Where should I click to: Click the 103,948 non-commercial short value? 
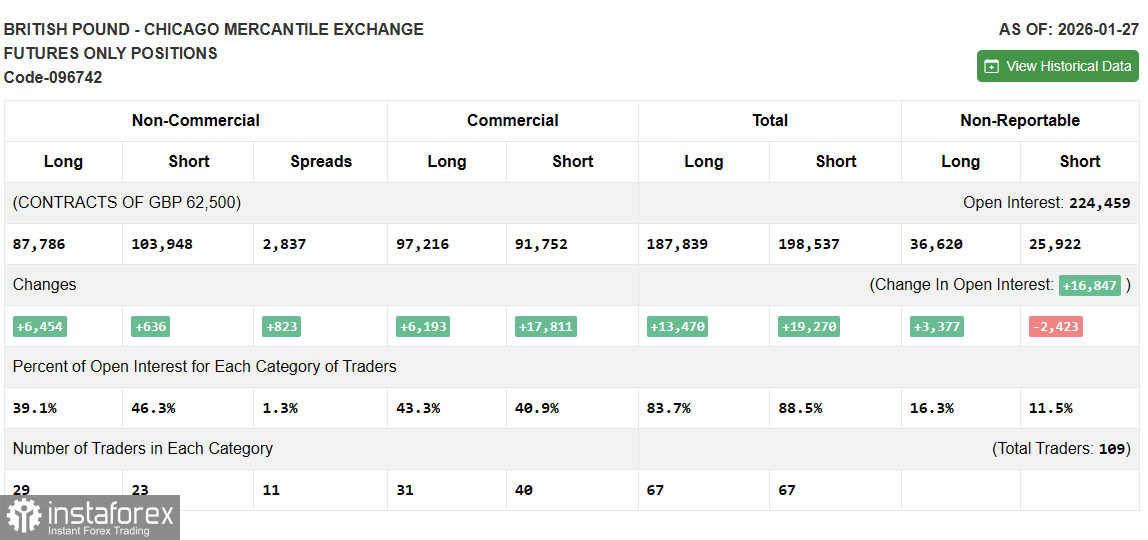pyautogui.click(x=161, y=244)
